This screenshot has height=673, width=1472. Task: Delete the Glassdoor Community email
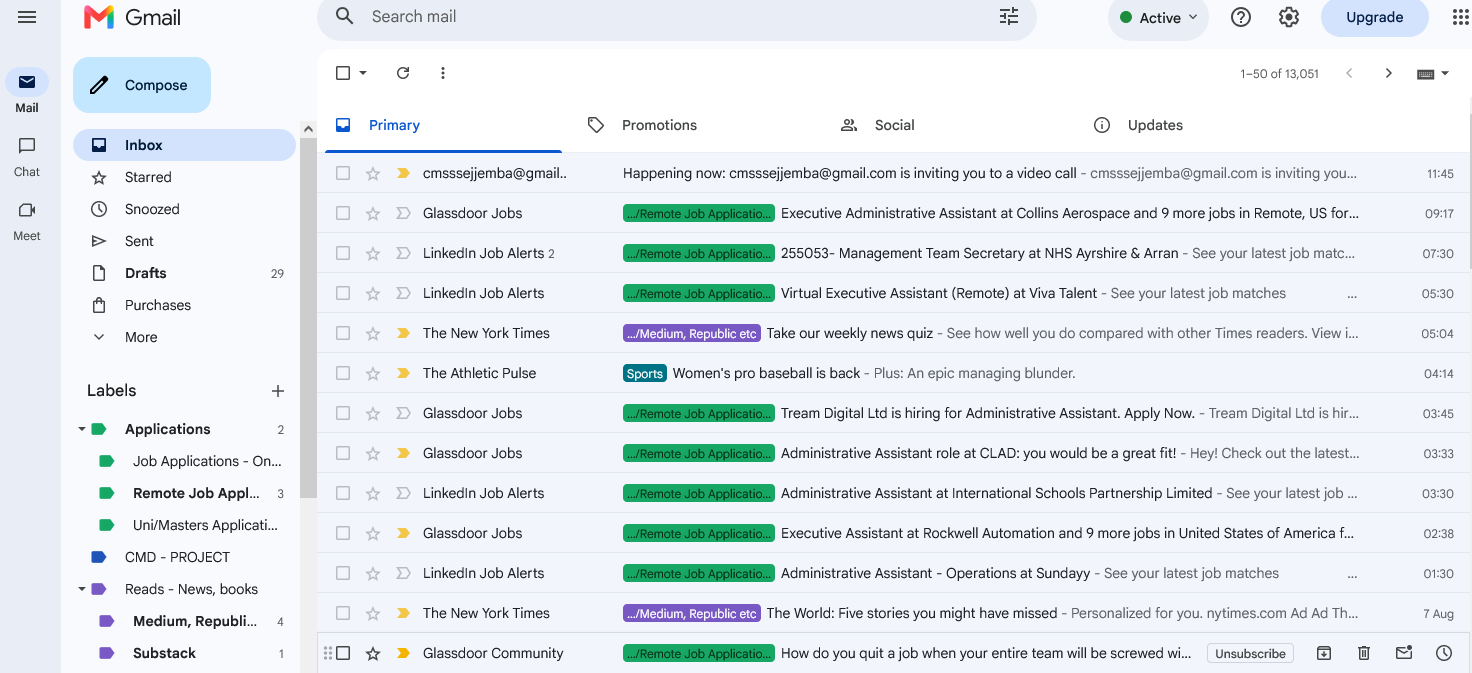(1364, 653)
